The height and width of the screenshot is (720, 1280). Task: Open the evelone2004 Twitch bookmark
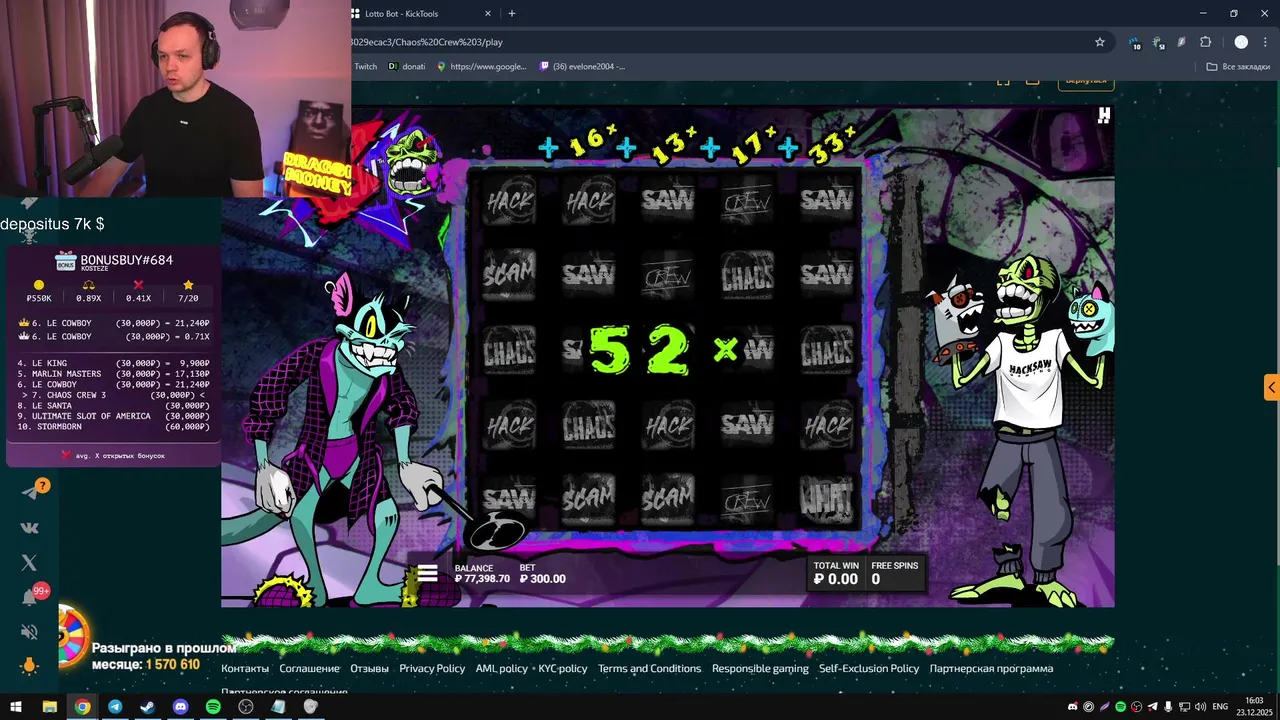coord(582,66)
